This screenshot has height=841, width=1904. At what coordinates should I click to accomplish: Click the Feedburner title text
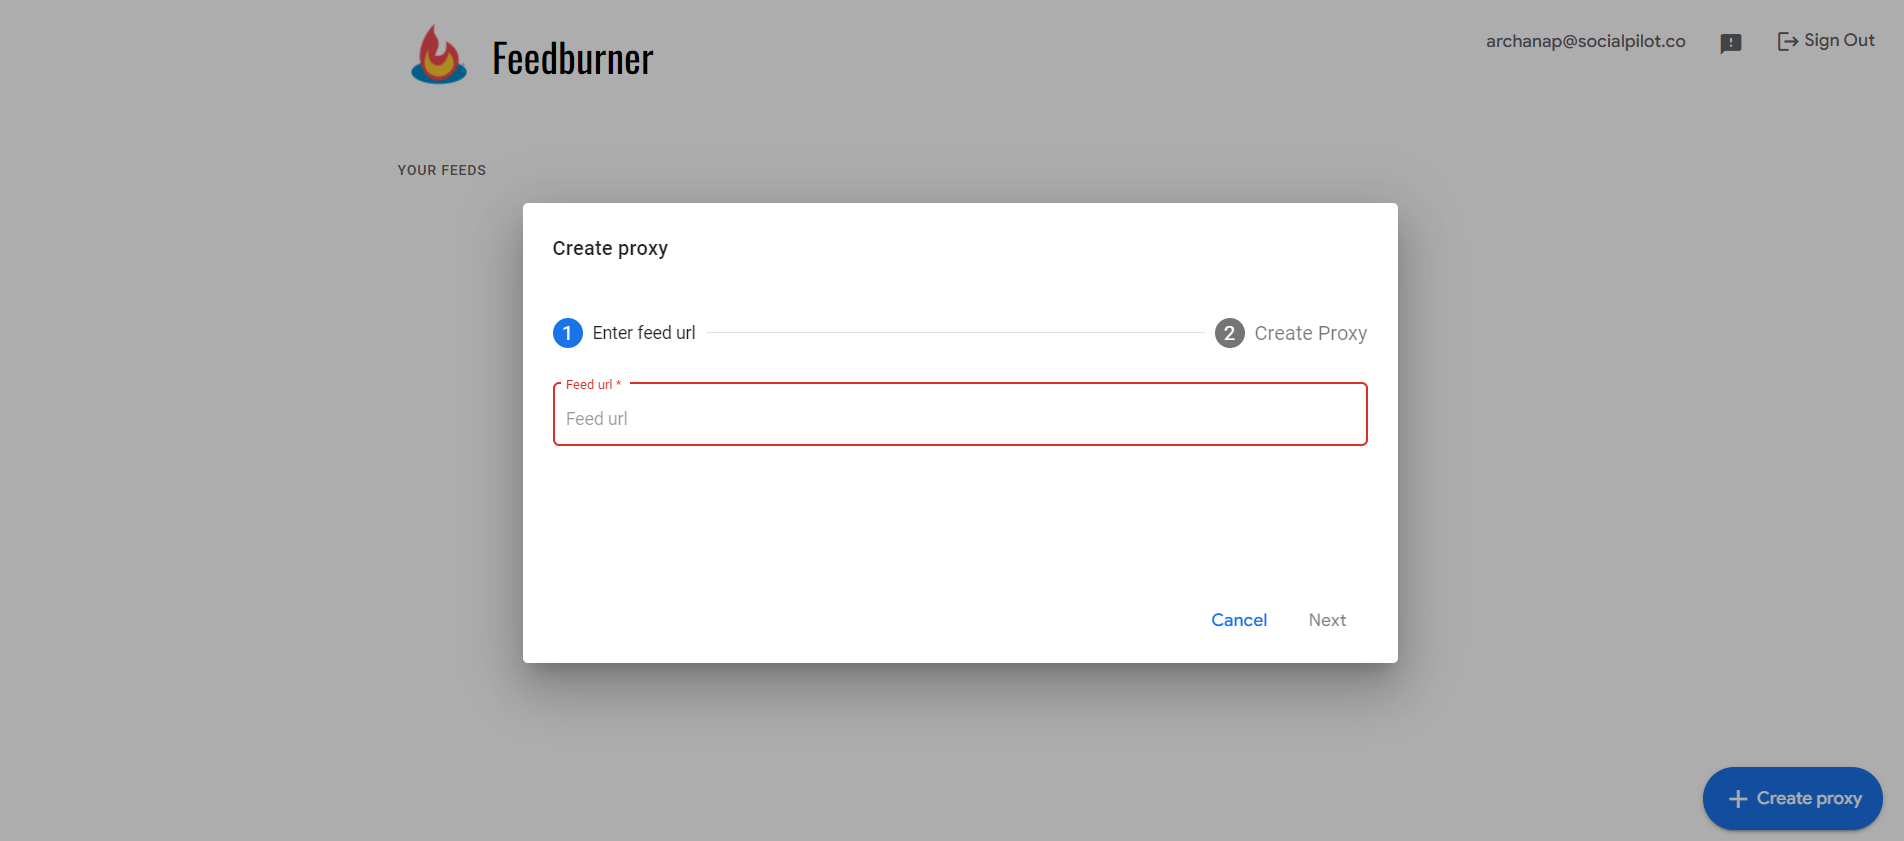pos(572,59)
